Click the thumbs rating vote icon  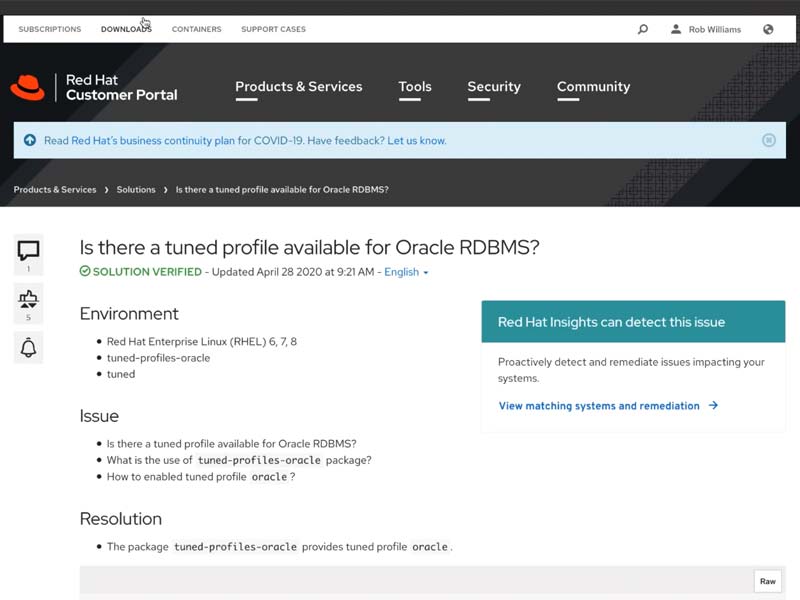[29, 299]
